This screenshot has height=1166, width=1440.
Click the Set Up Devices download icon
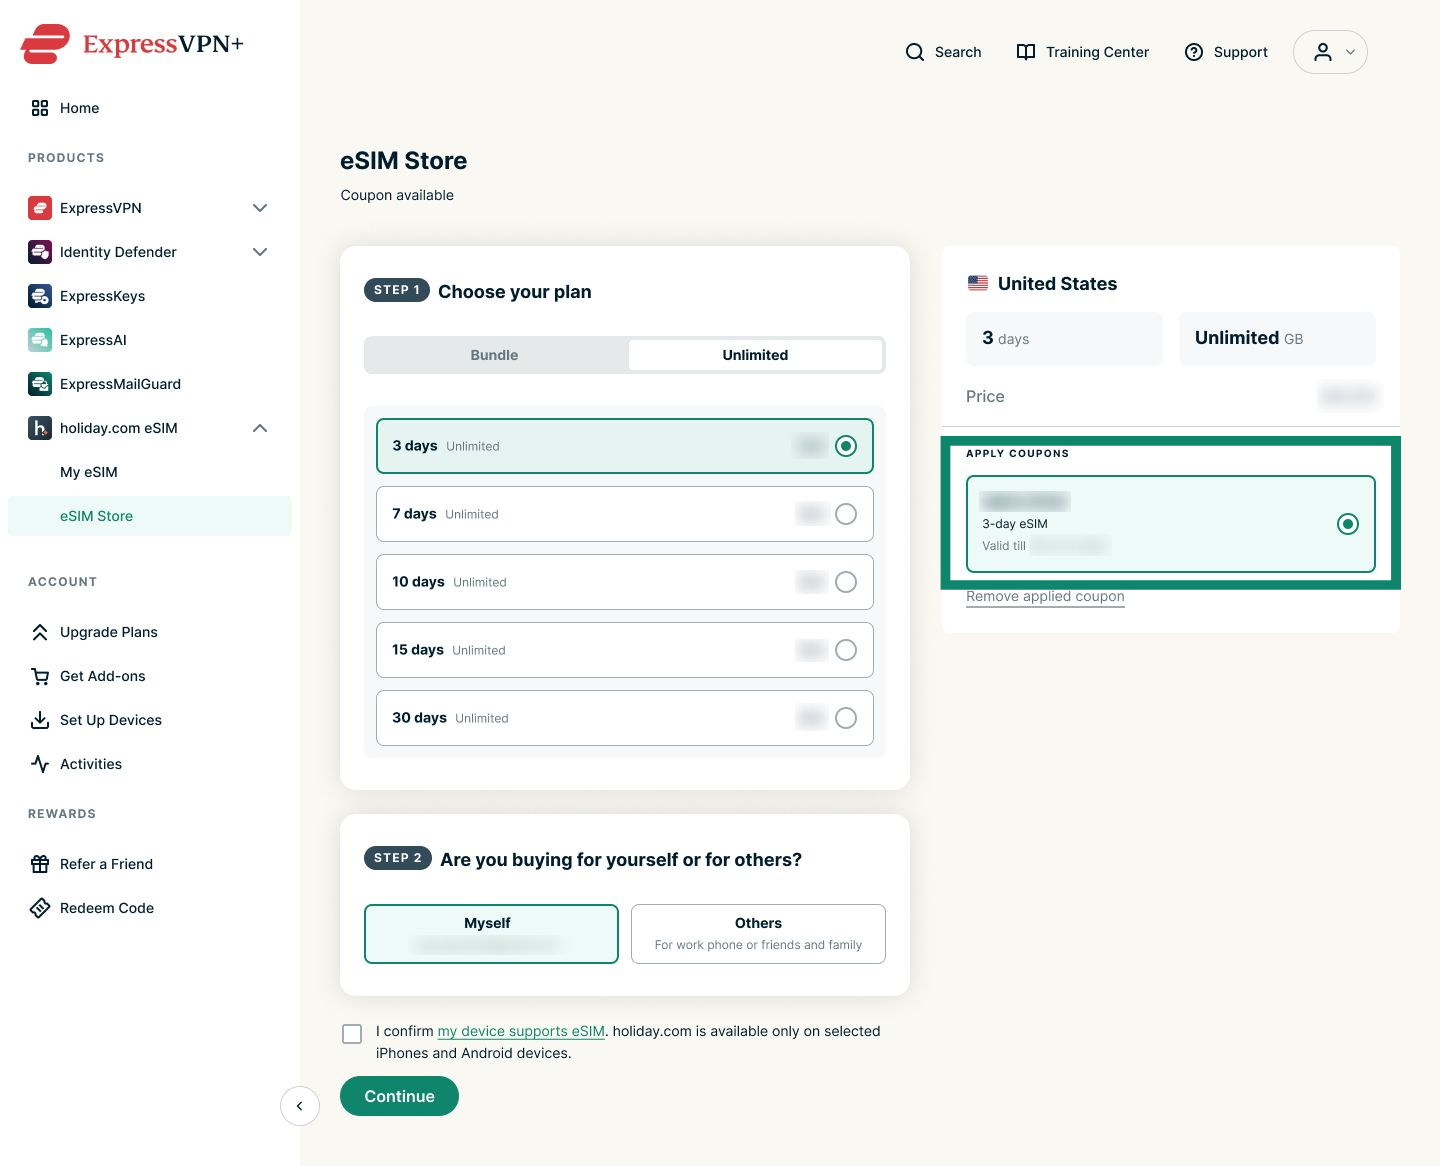[x=40, y=720]
